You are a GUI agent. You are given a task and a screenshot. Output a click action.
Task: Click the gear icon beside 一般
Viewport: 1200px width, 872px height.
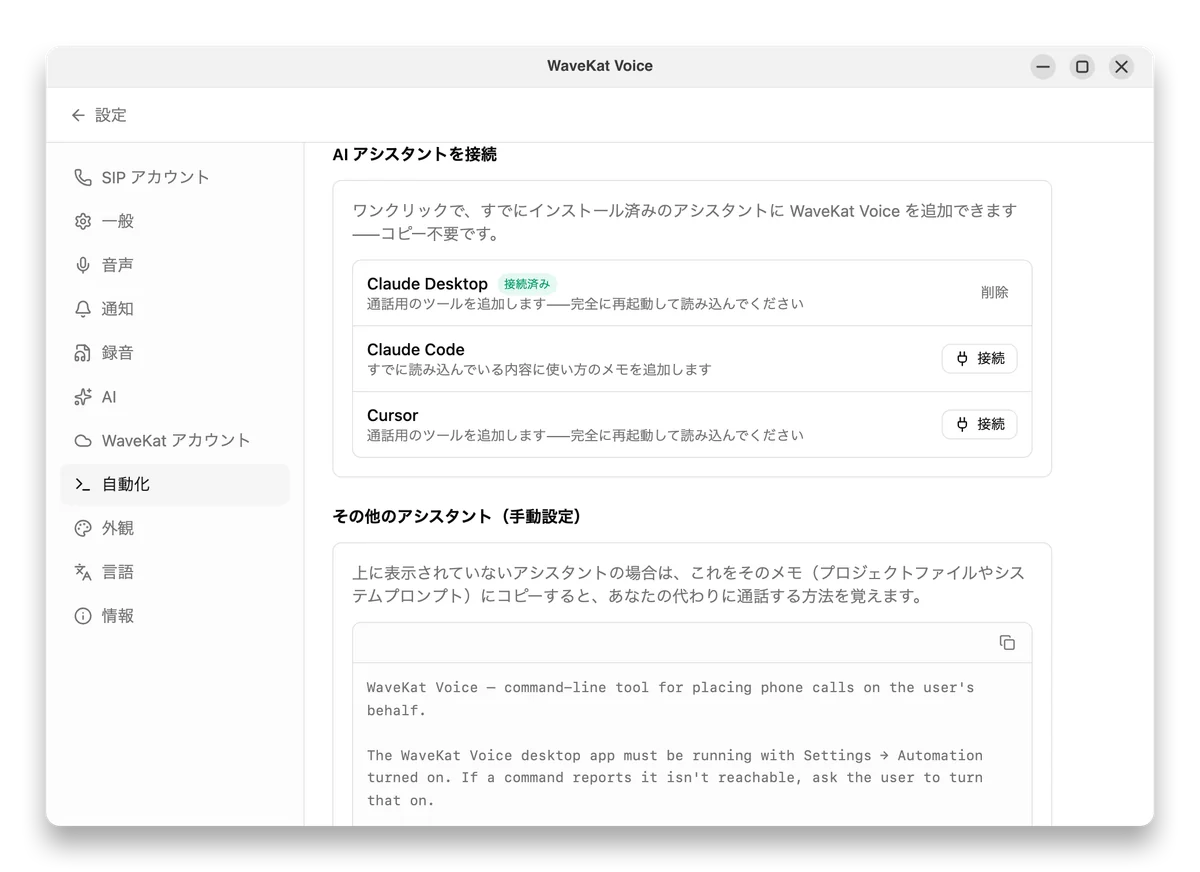tap(83, 221)
